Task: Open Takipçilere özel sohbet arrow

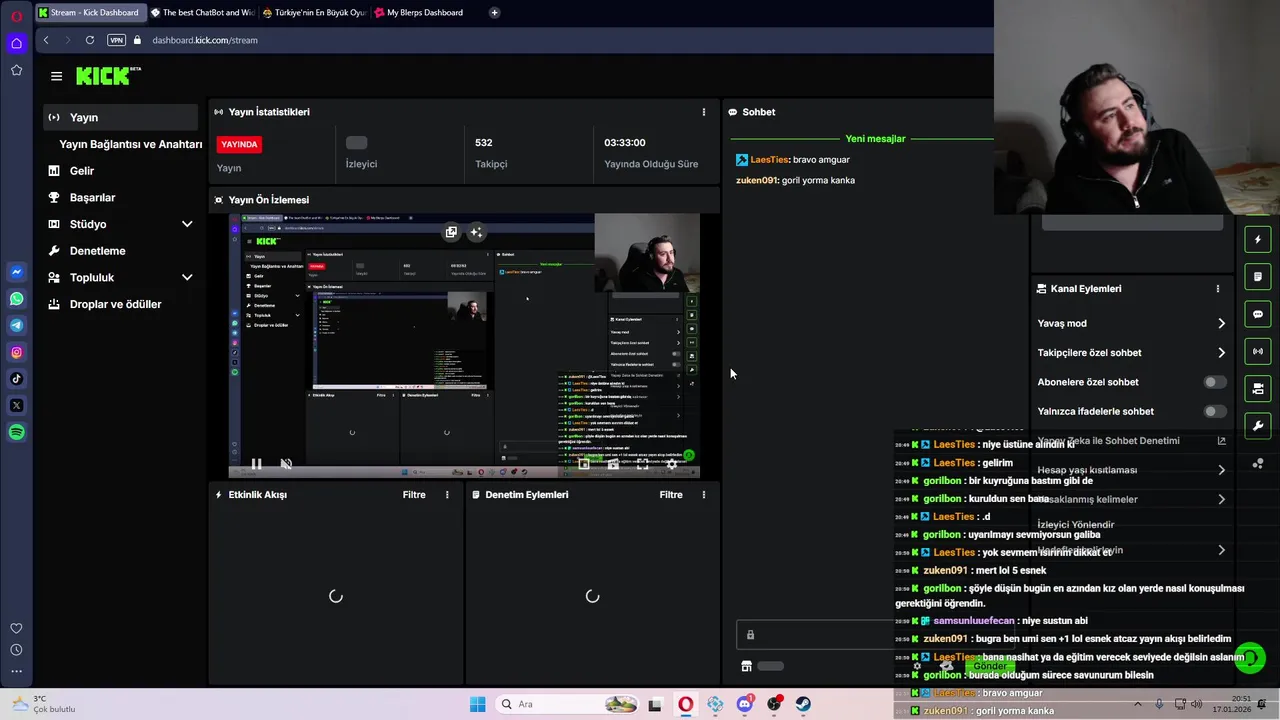Action: point(1221,353)
